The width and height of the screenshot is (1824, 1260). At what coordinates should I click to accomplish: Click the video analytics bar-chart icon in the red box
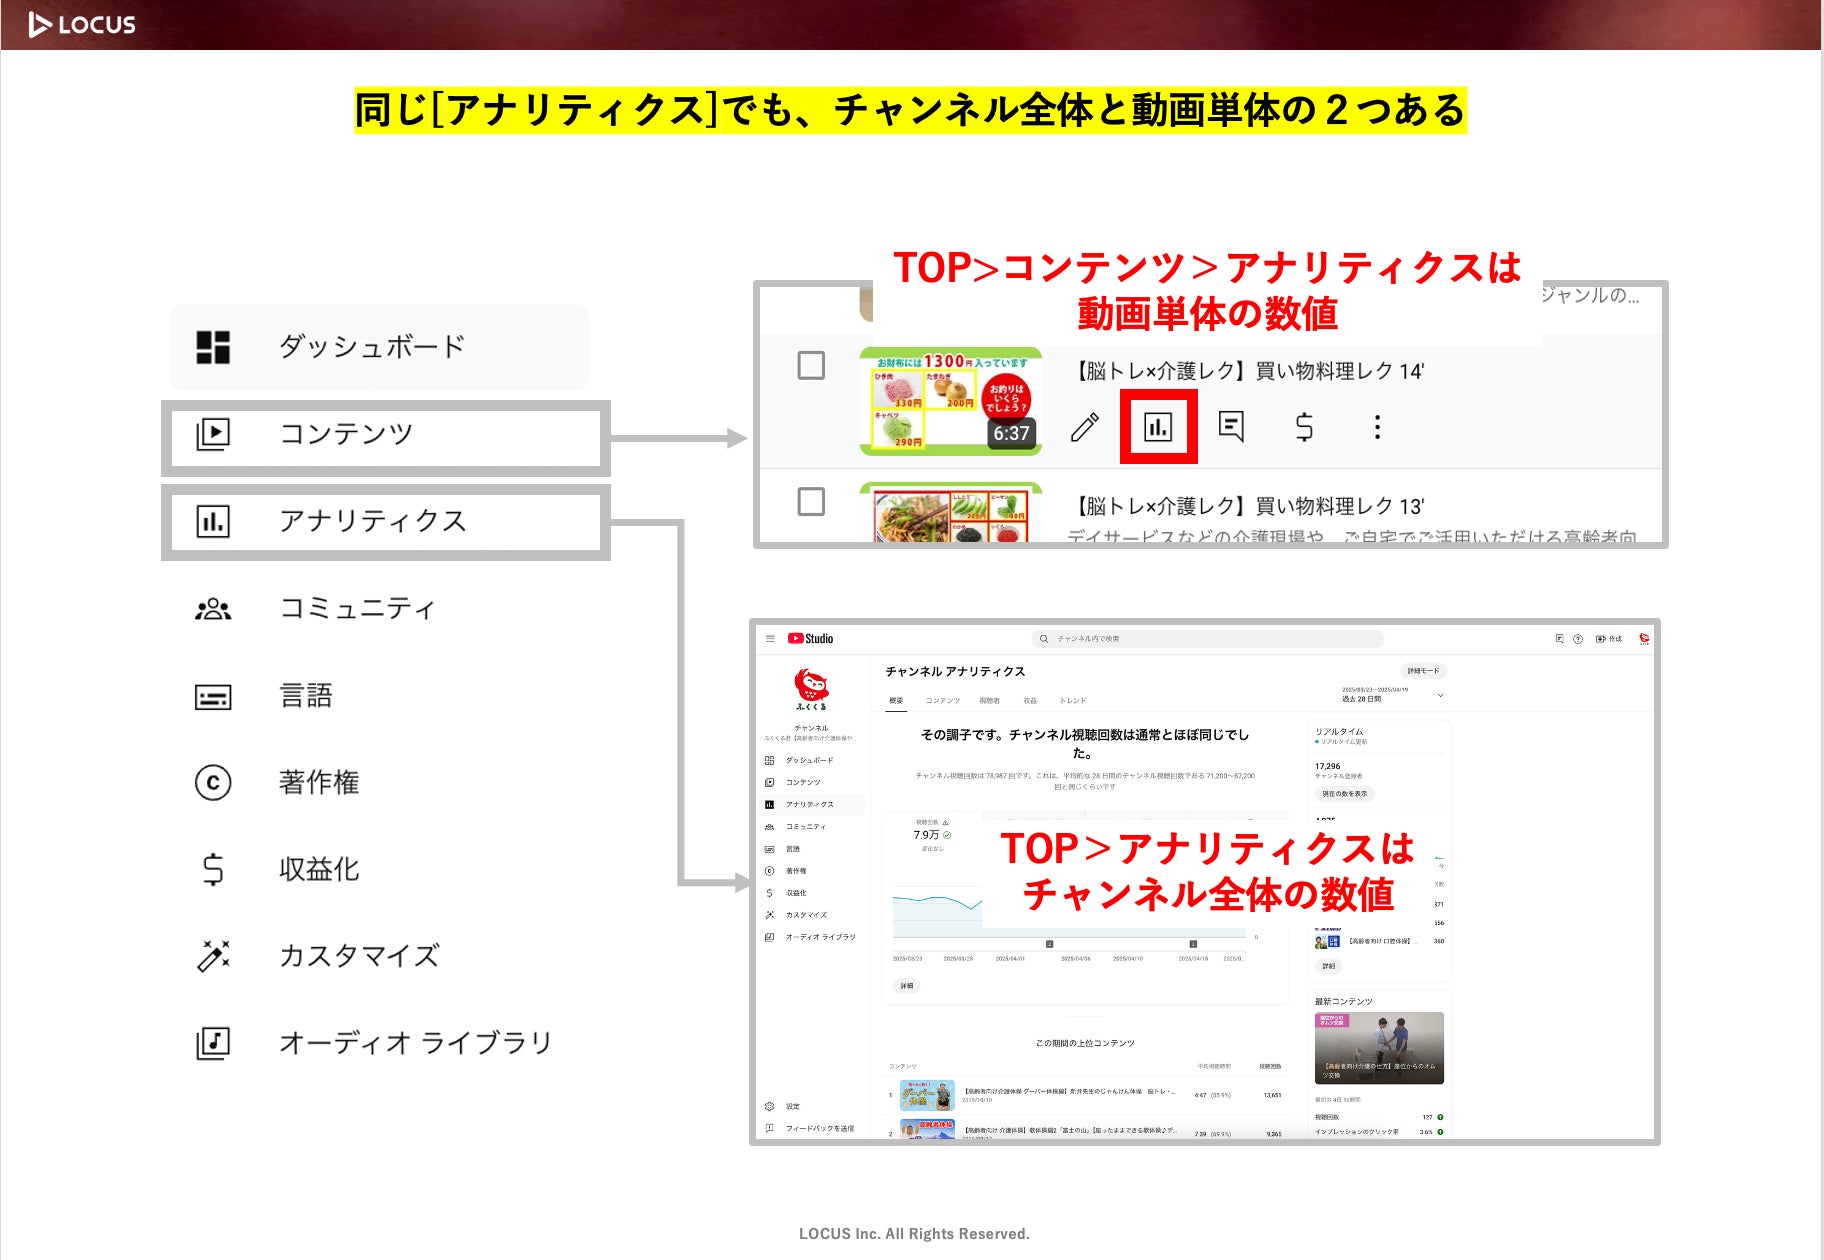point(1158,427)
